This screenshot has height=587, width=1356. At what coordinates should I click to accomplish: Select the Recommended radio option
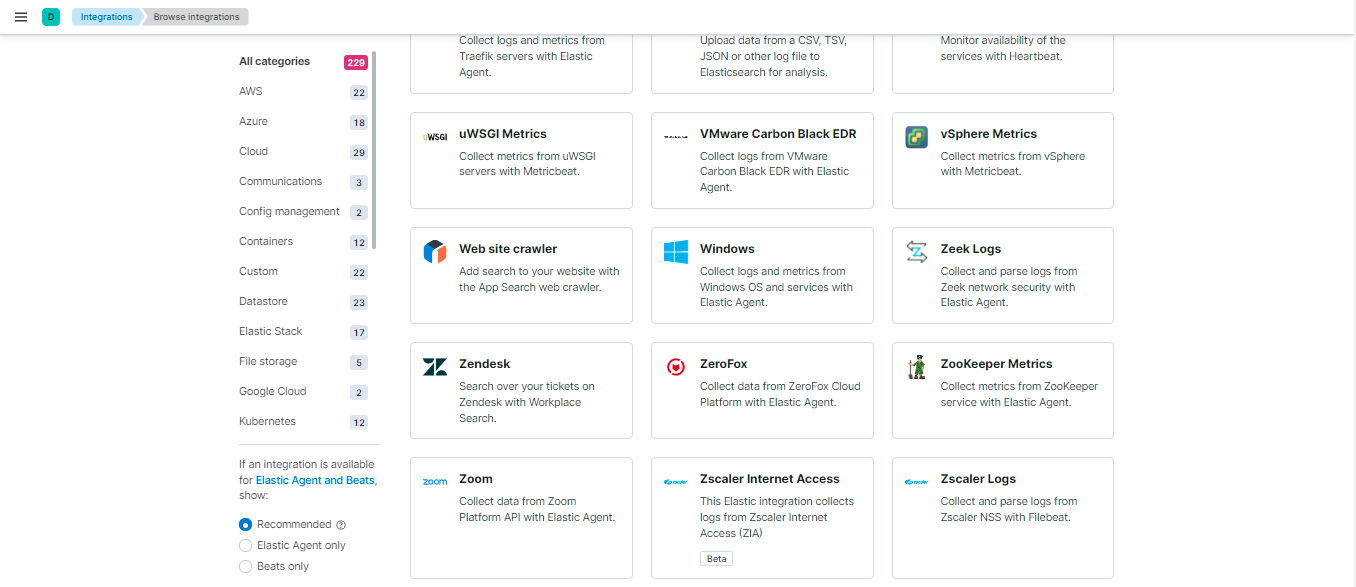(x=246, y=525)
